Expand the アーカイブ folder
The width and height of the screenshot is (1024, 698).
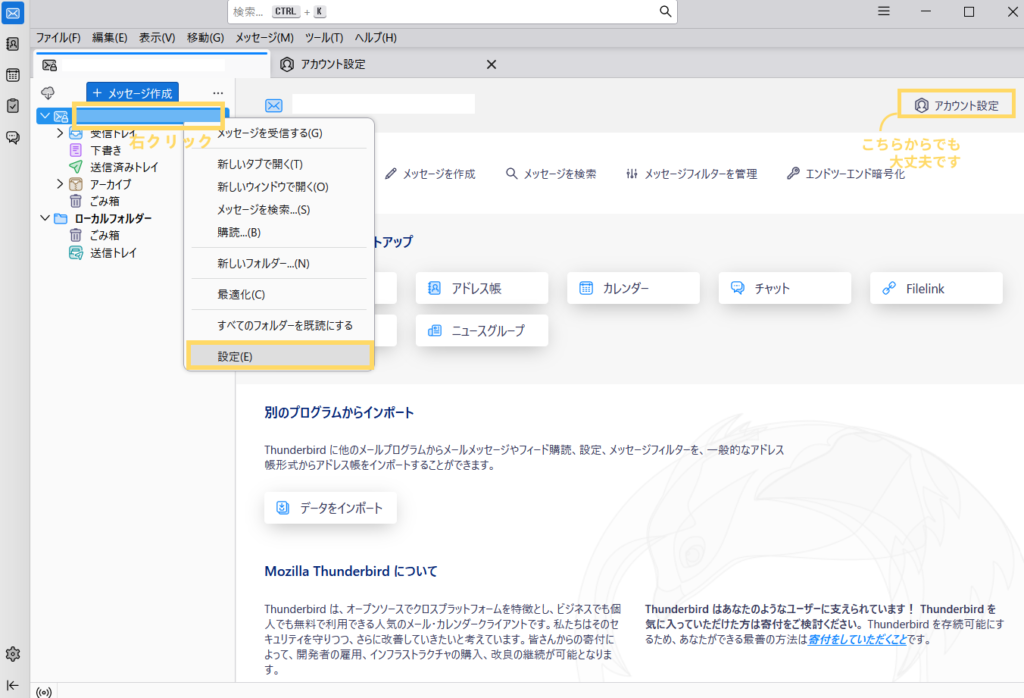pyautogui.click(x=60, y=184)
